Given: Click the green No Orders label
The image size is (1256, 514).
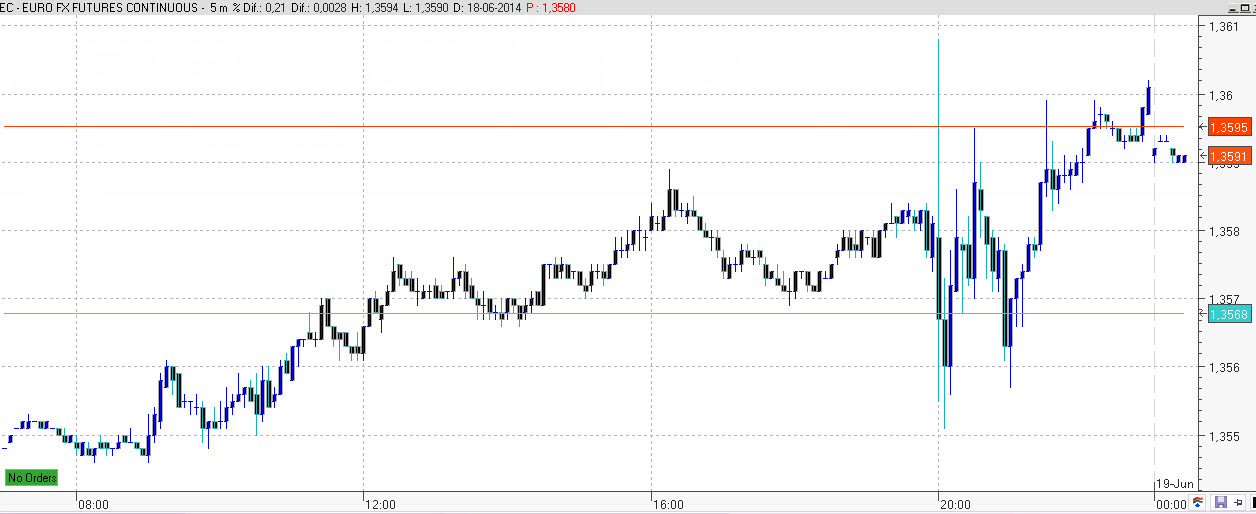Looking at the screenshot, I should coord(31,477).
